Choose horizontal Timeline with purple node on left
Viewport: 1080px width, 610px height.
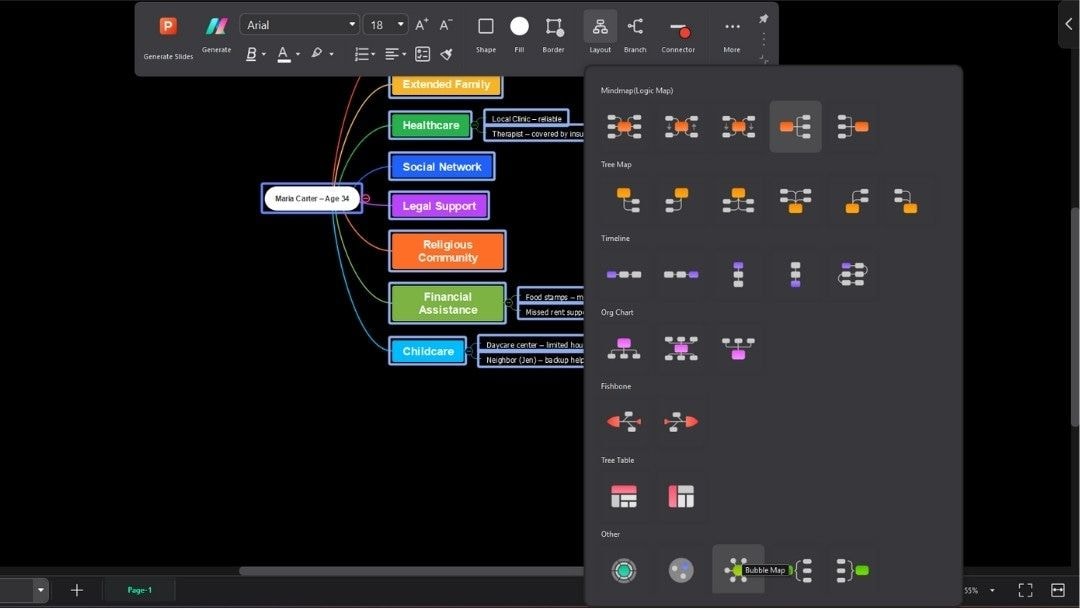tap(624, 274)
